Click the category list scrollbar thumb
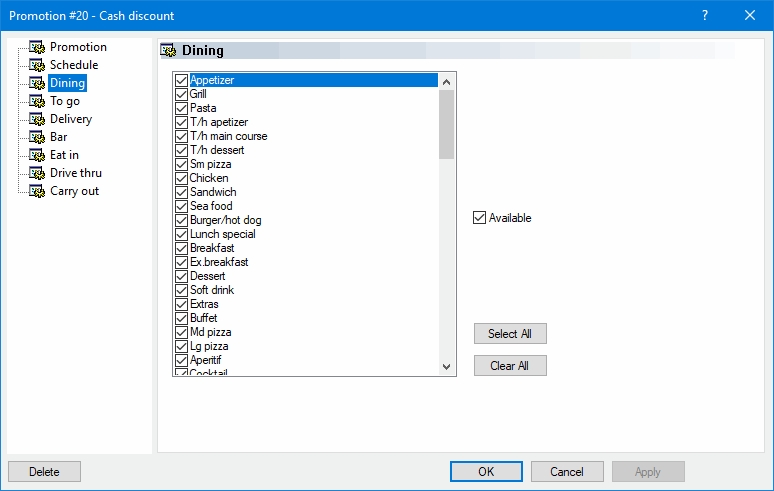Viewport: 774px width, 491px height. [447, 124]
